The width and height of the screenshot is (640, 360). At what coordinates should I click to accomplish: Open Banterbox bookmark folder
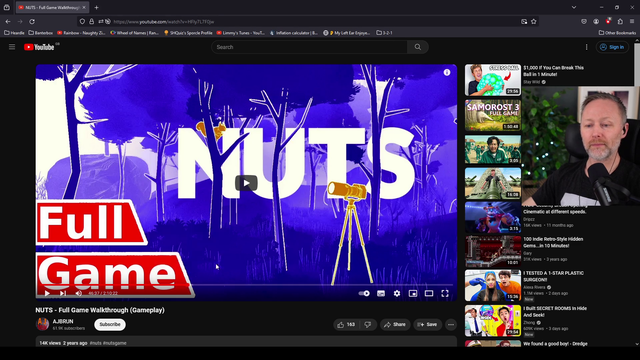[41, 33]
